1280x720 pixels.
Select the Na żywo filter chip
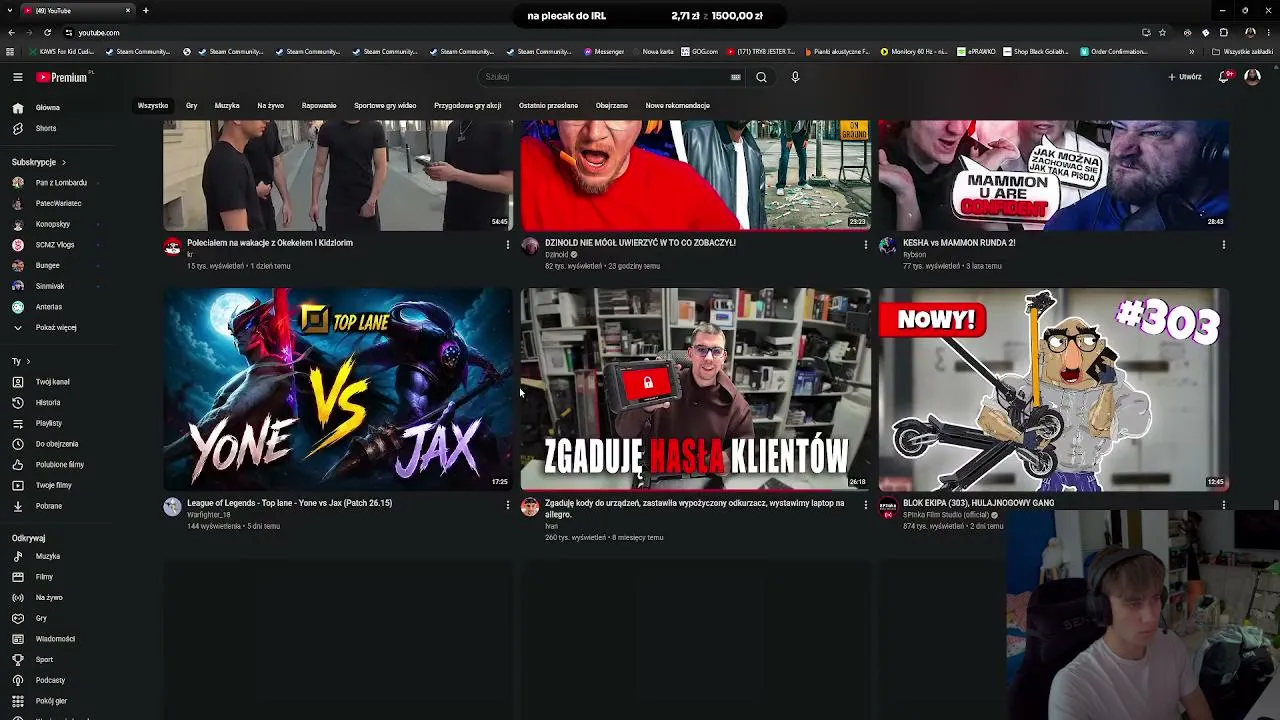270,106
